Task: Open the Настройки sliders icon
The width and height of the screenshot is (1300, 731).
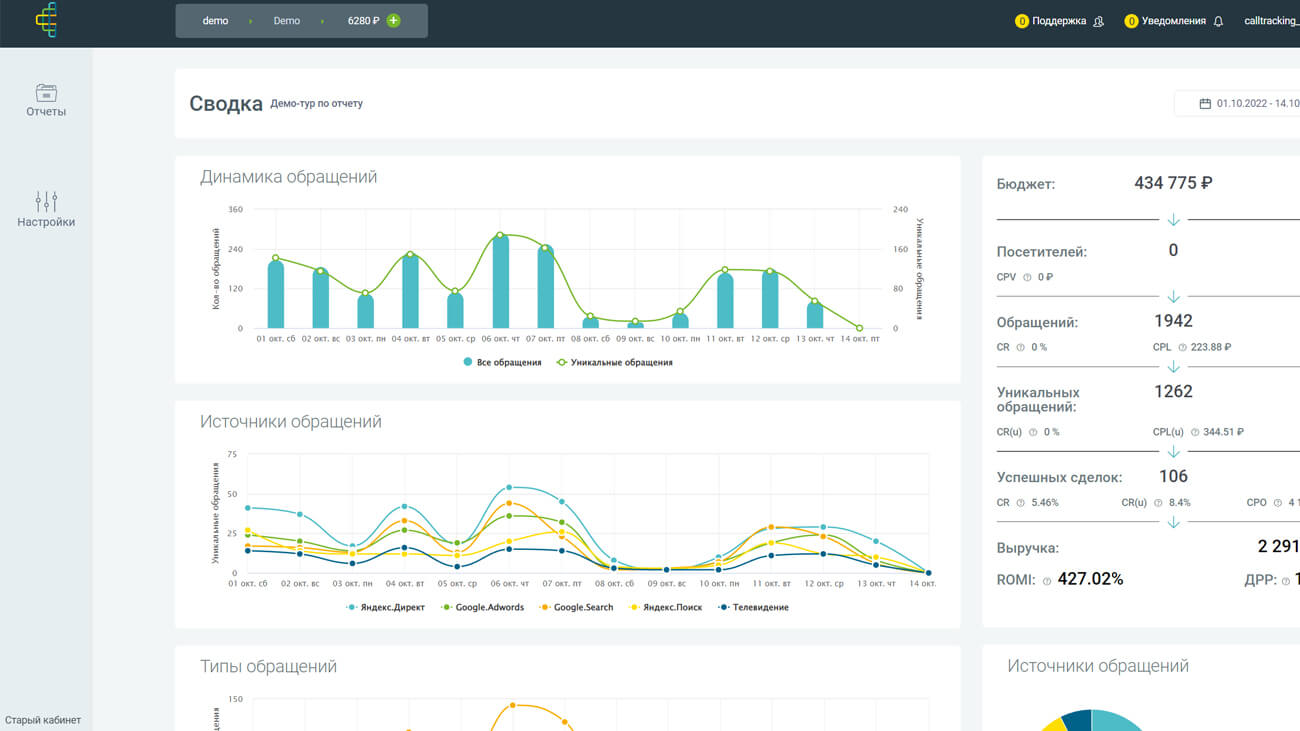Action: pyautogui.click(x=46, y=201)
